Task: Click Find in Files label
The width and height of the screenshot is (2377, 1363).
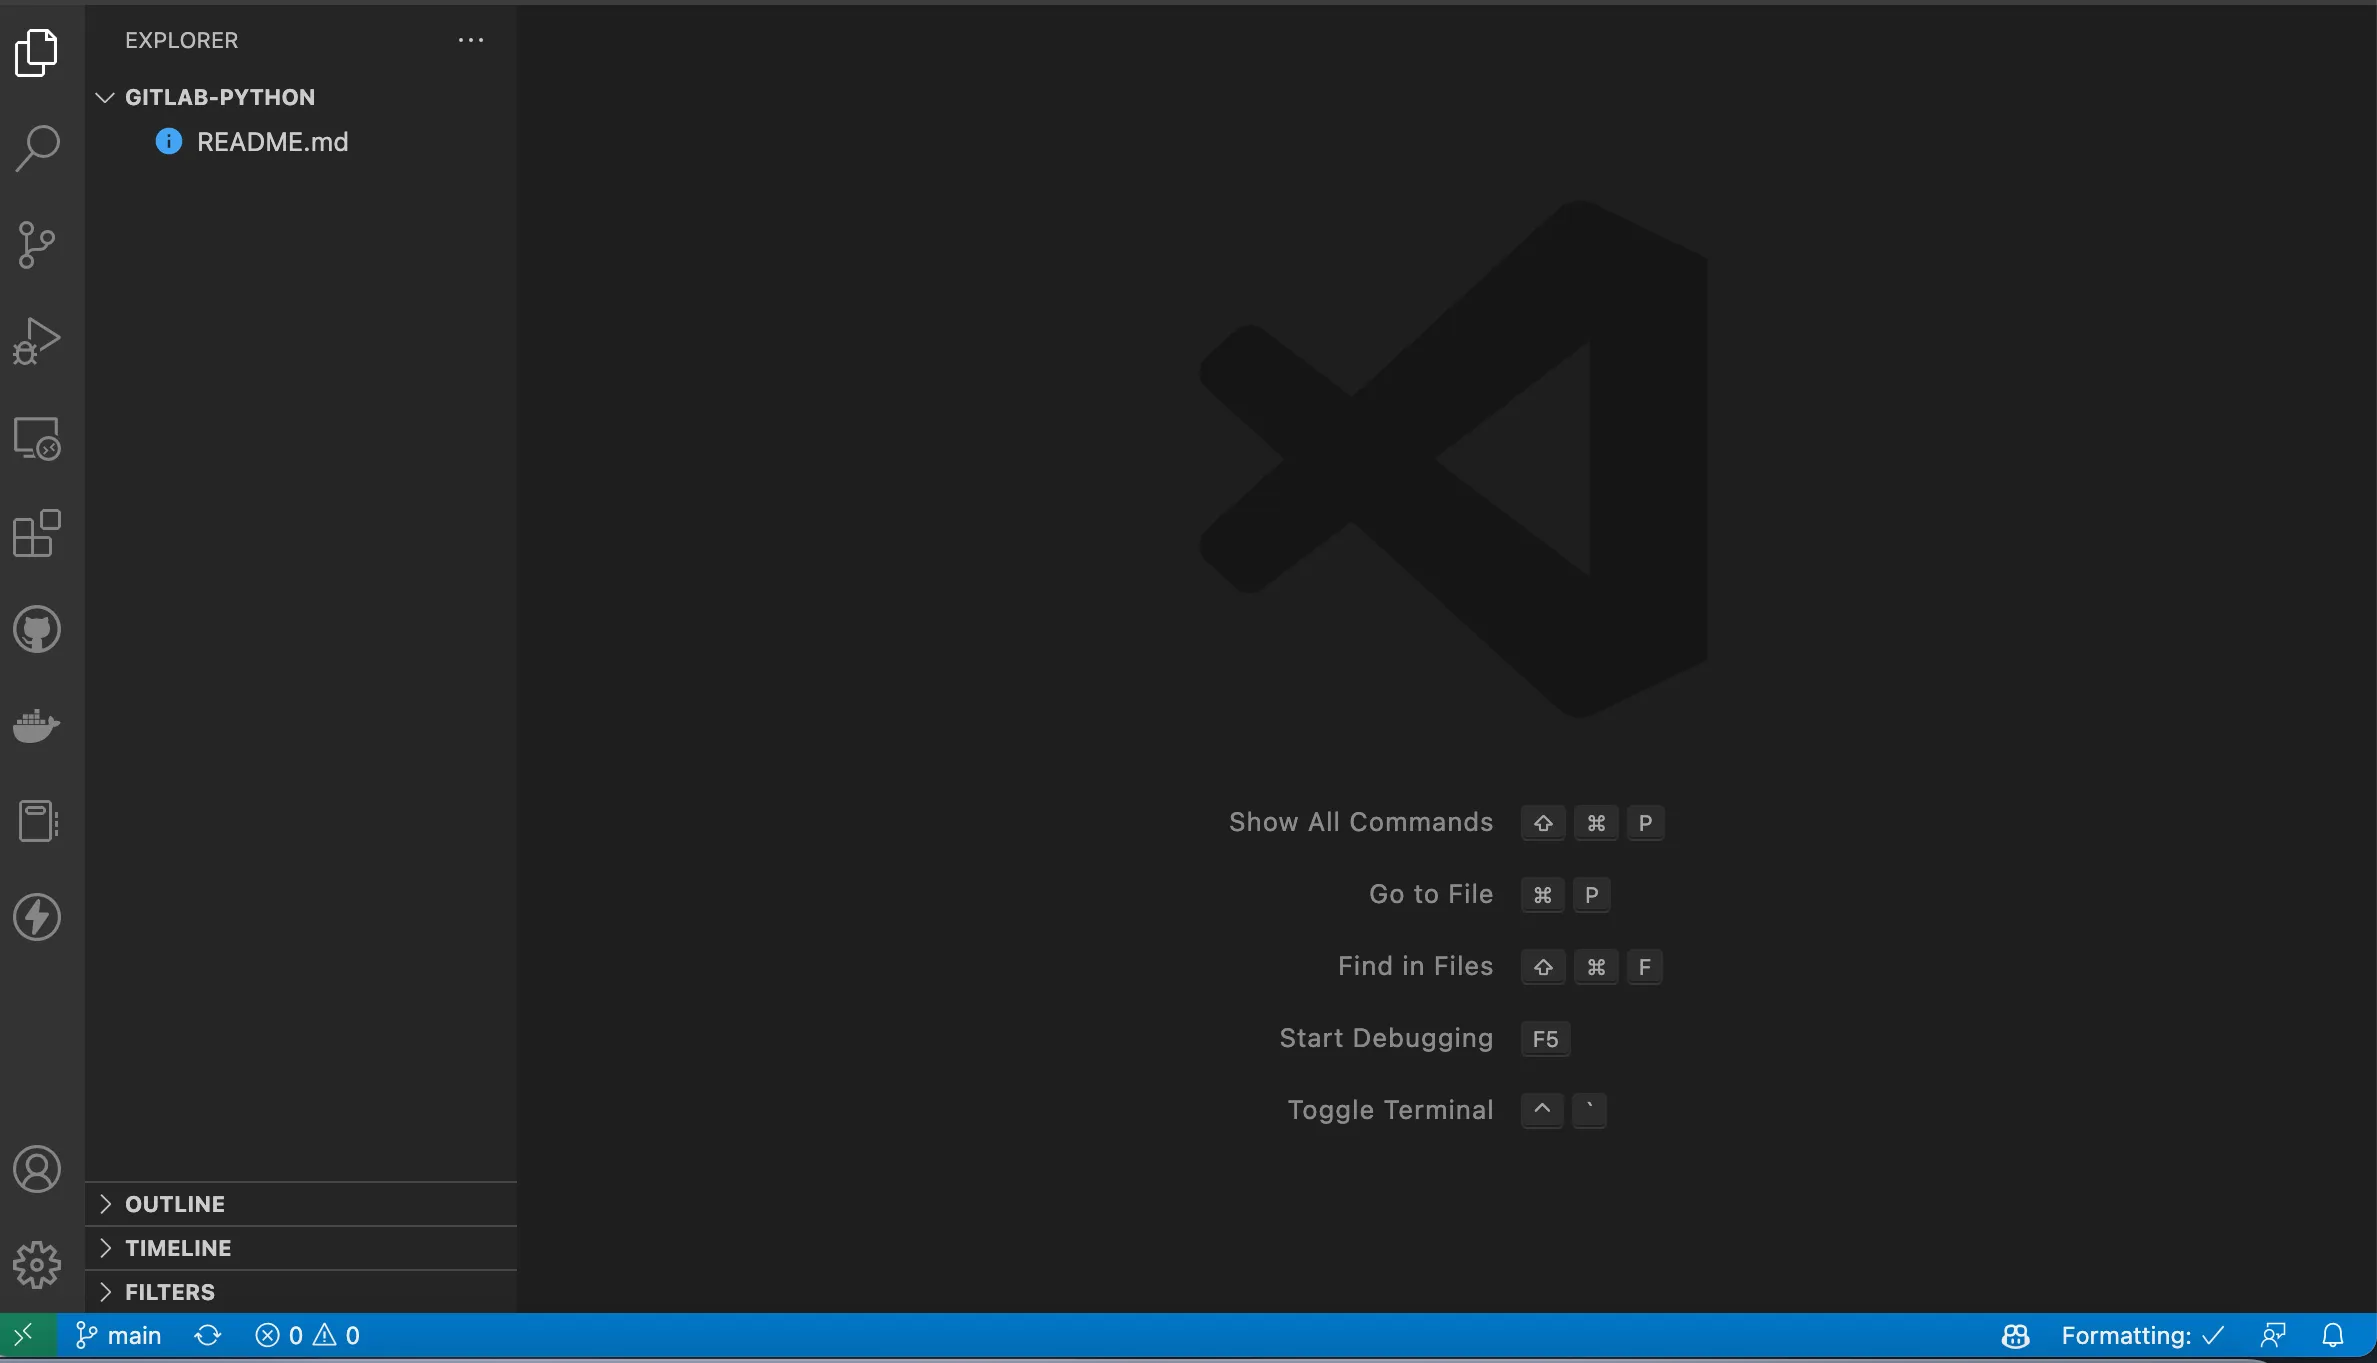Action: (1416, 966)
